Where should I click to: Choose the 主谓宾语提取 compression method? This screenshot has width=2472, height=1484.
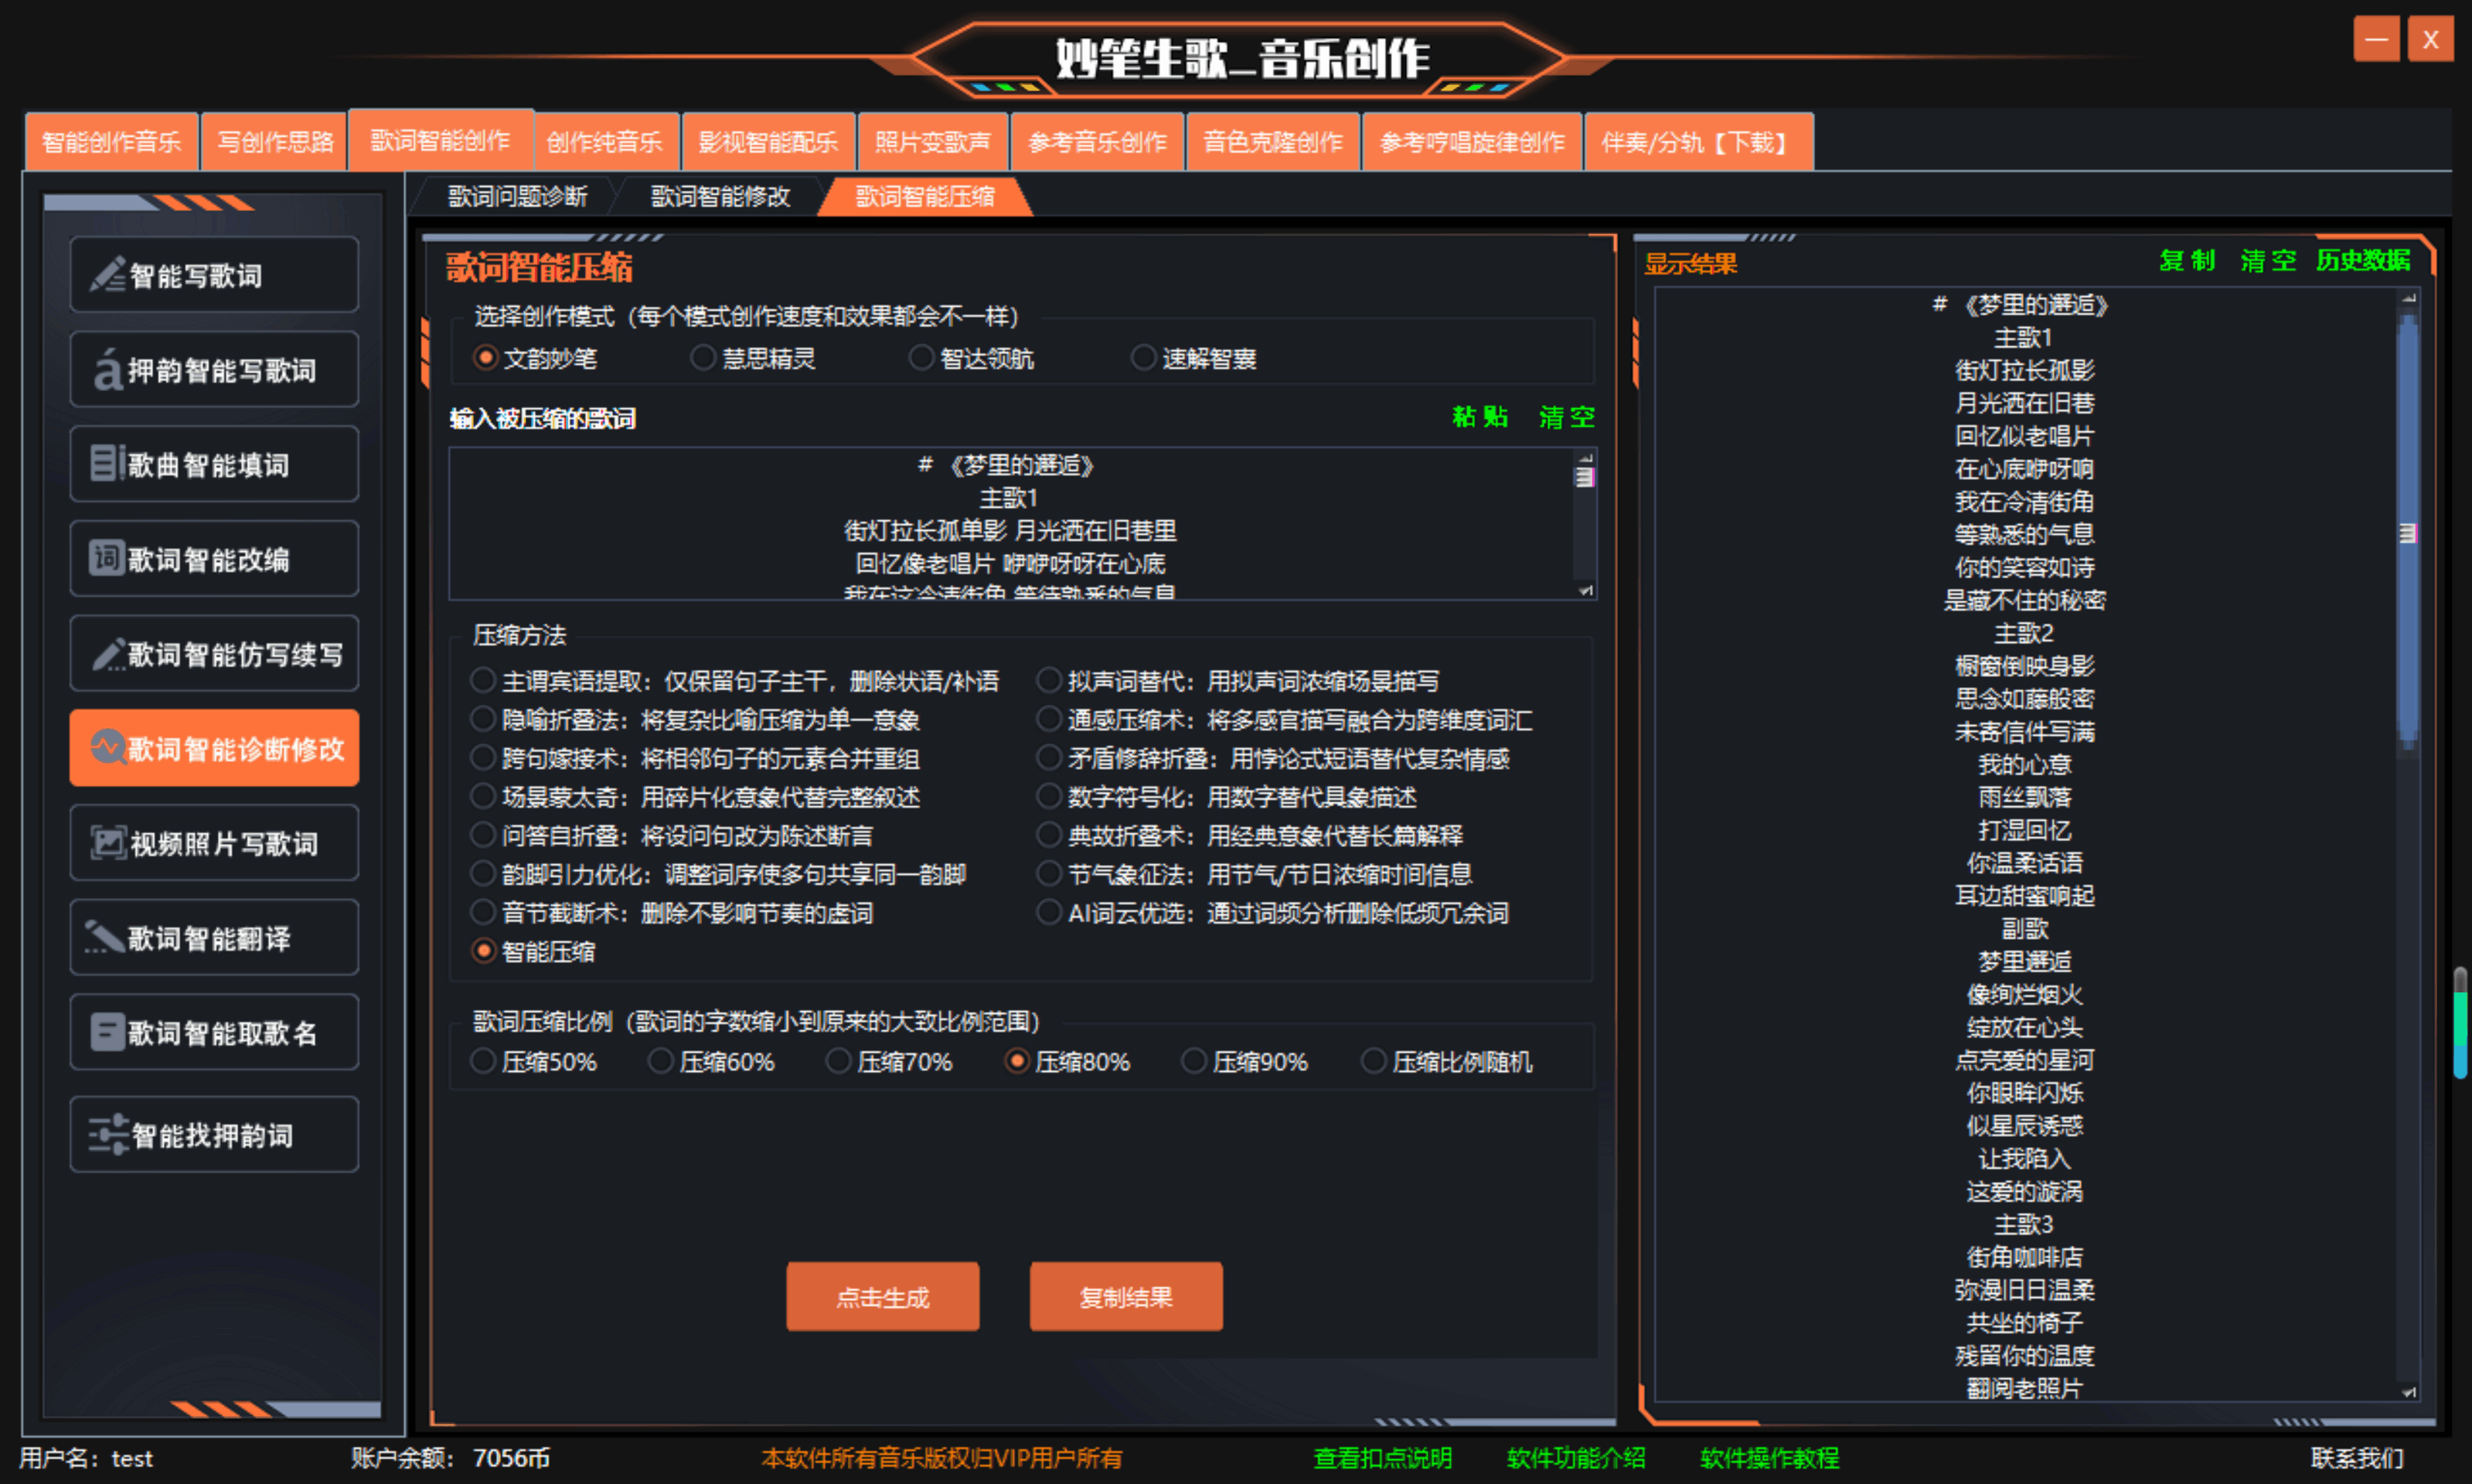pos(484,680)
